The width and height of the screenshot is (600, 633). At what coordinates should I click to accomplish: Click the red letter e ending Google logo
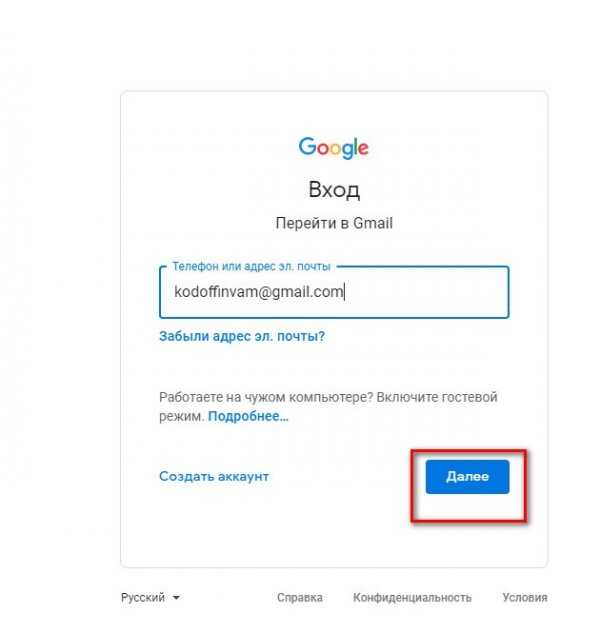pos(363,149)
